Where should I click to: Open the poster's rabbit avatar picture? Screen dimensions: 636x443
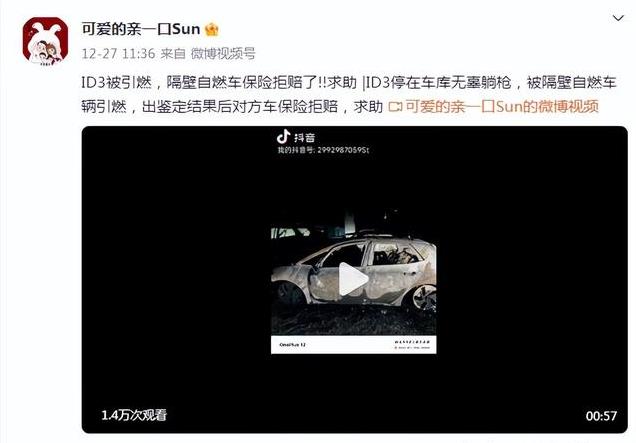click(x=45, y=41)
